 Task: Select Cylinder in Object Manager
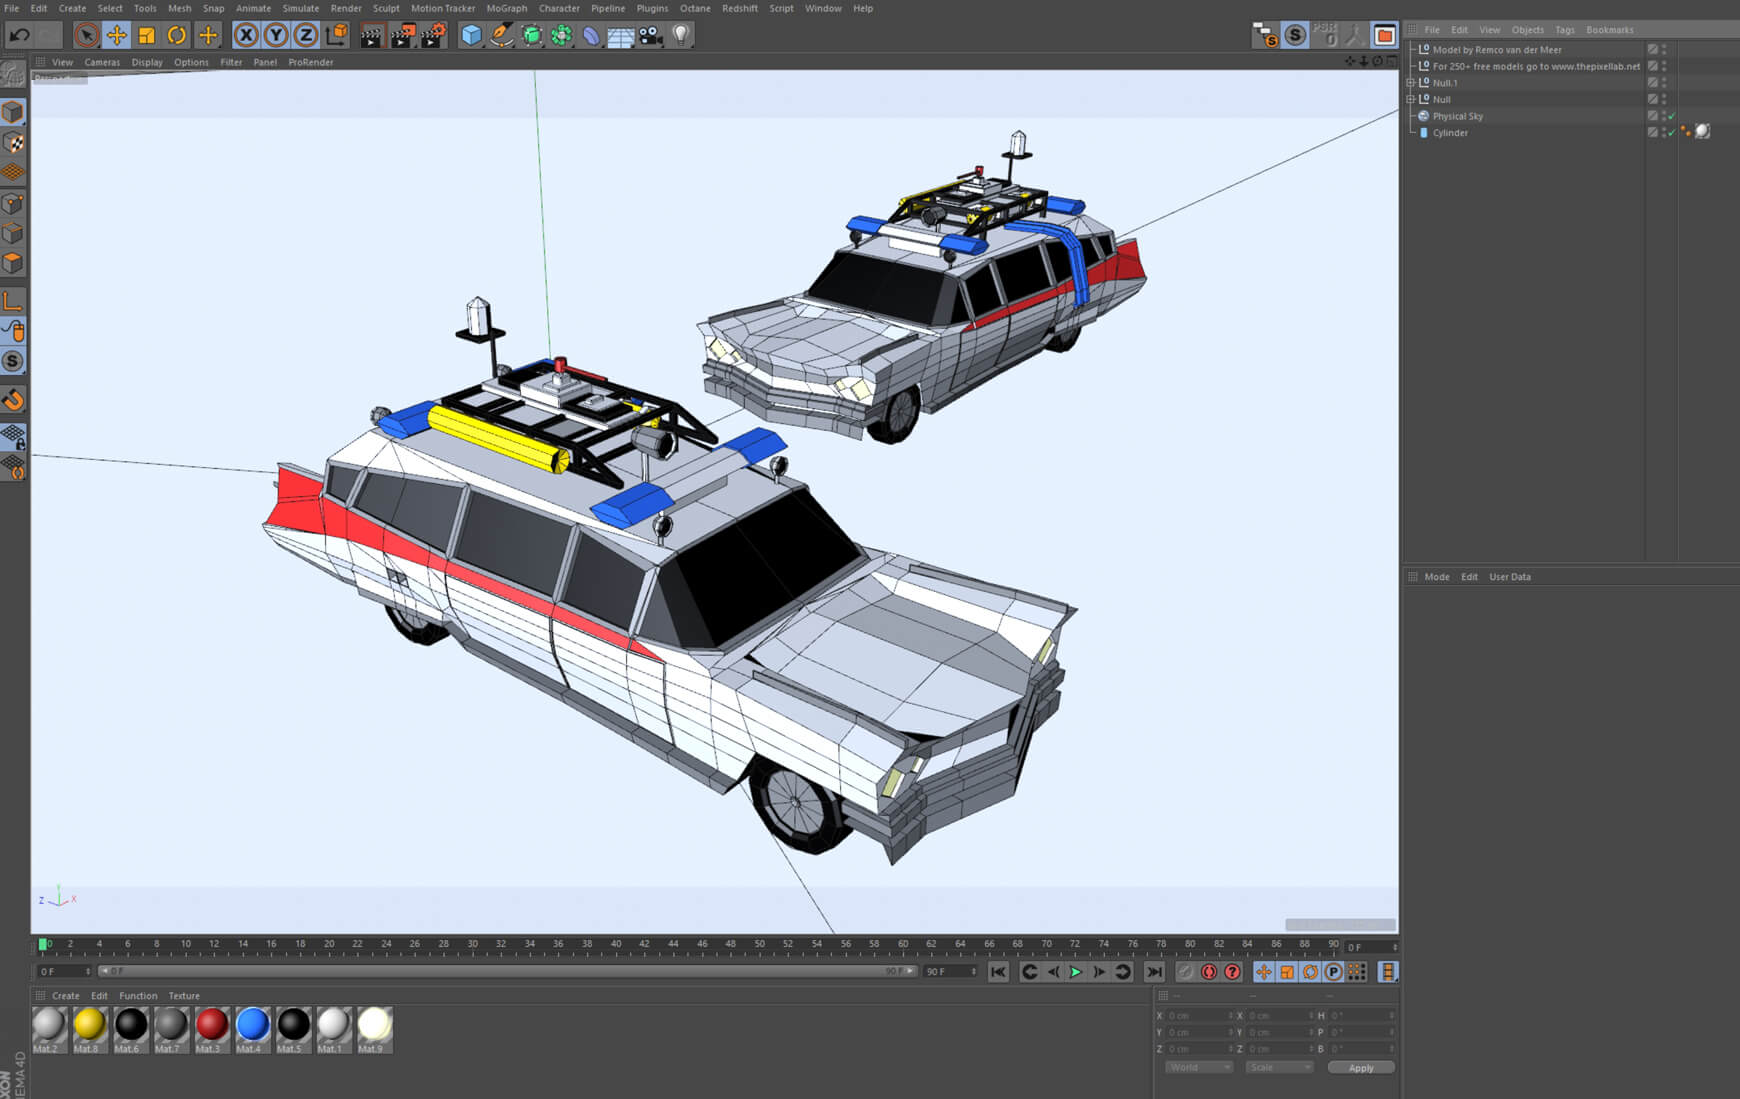pyautogui.click(x=1450, y=133)
